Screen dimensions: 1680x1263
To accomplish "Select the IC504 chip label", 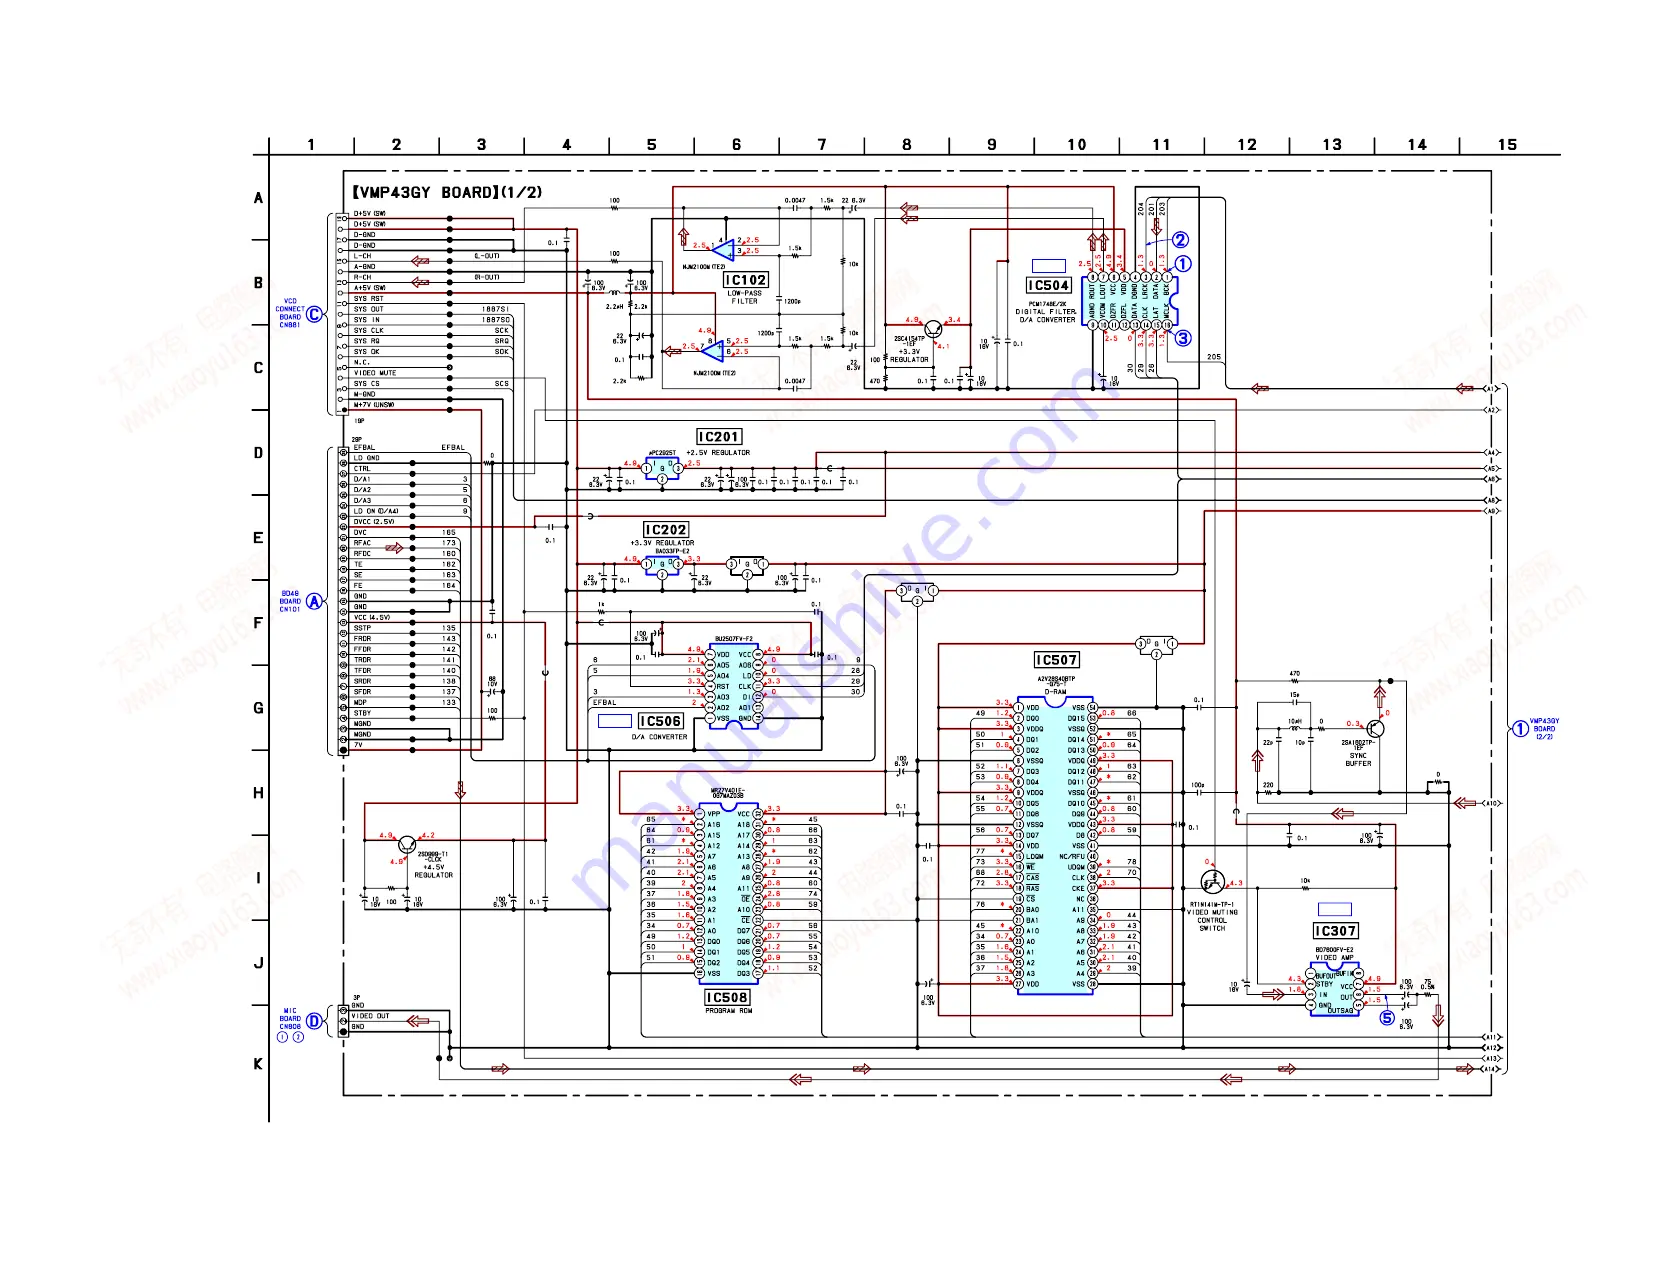I will point(1049,285).
